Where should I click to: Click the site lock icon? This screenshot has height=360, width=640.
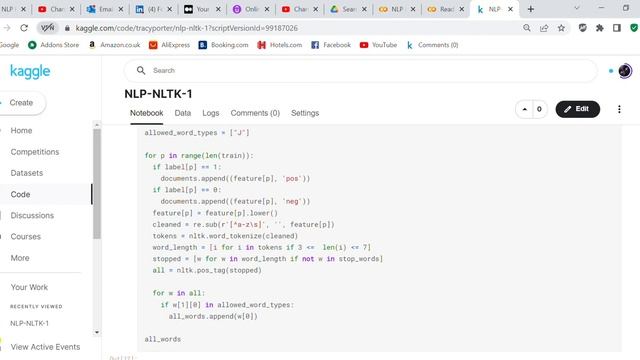coord(67,28)
